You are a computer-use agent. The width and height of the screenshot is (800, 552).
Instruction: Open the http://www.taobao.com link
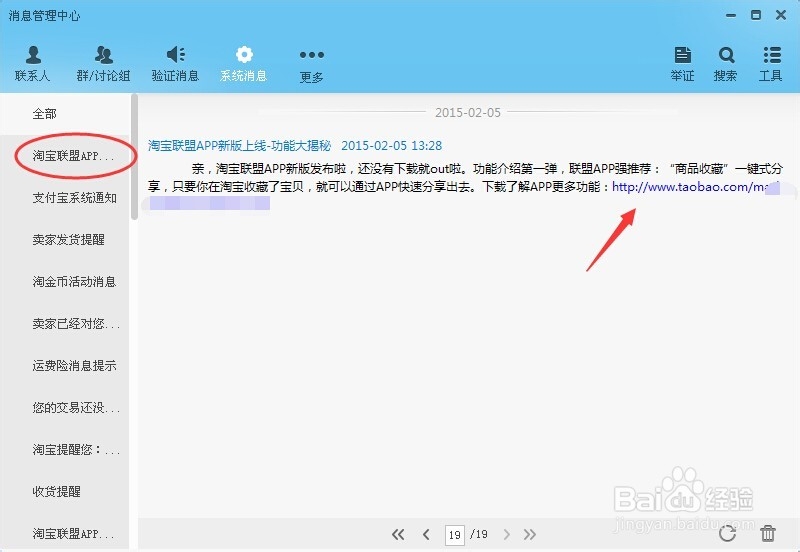click(689, 187)
